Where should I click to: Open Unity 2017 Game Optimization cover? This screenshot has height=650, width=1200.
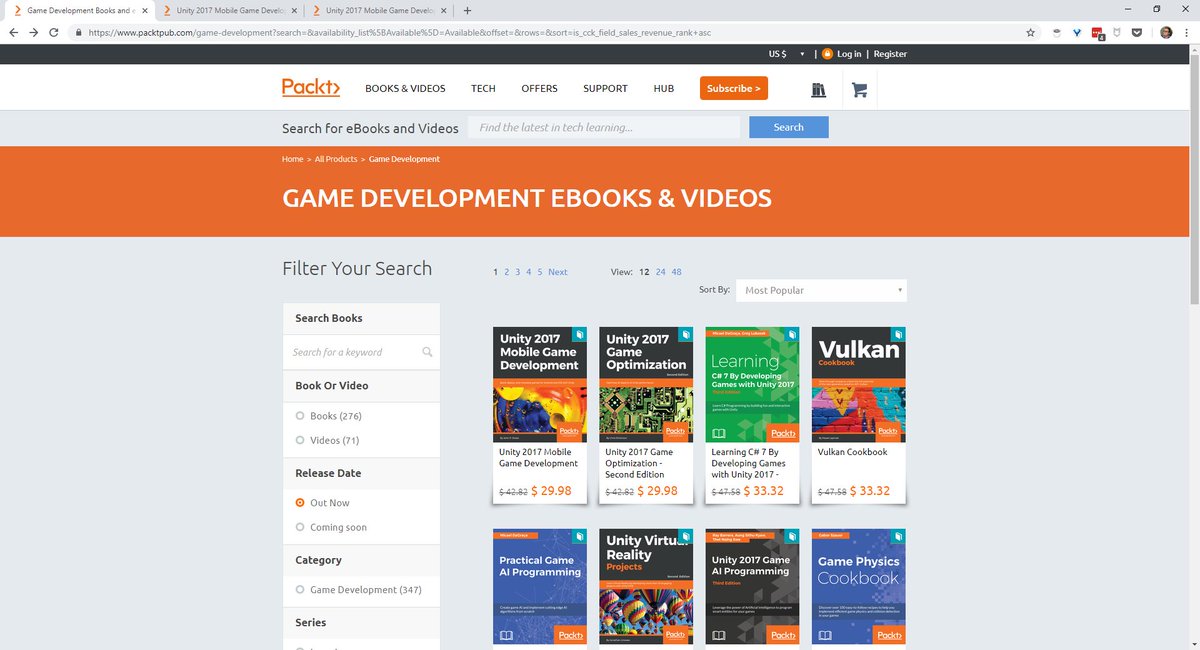(x=646, y=384)
